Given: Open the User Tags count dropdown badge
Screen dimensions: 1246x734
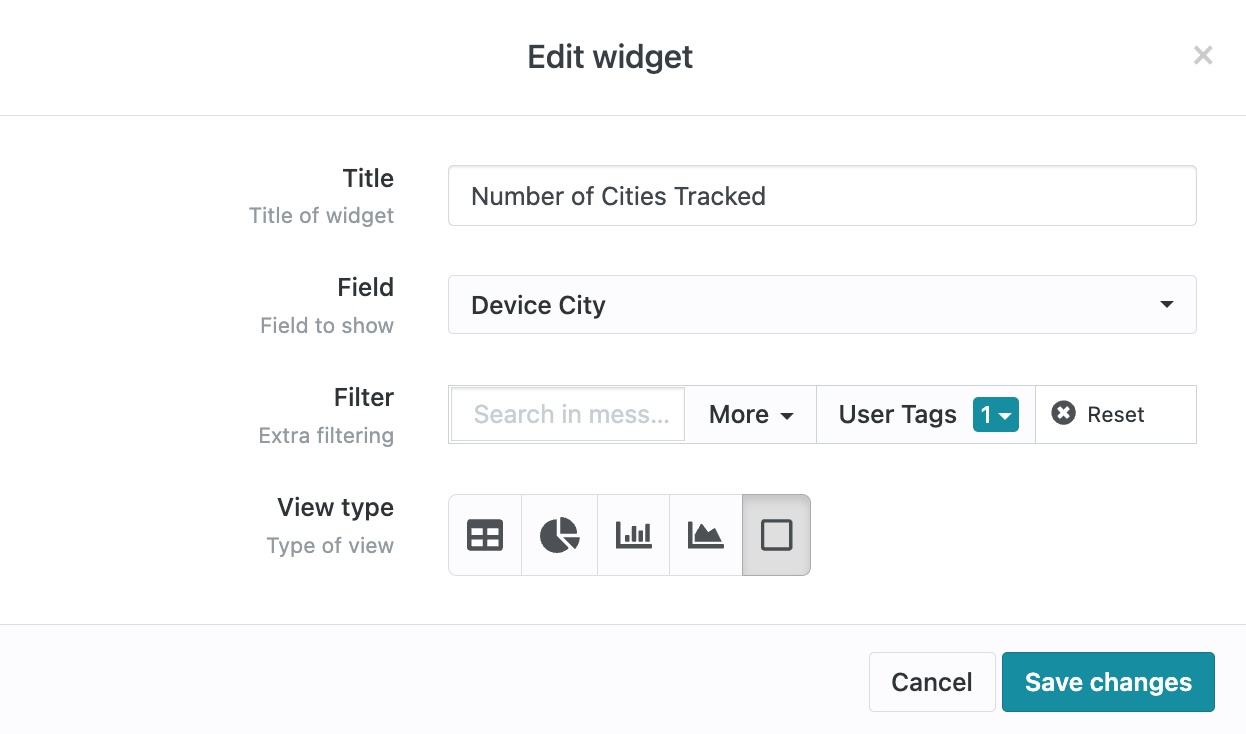Looking at the screenshot, I should click(x=995, y=414).
